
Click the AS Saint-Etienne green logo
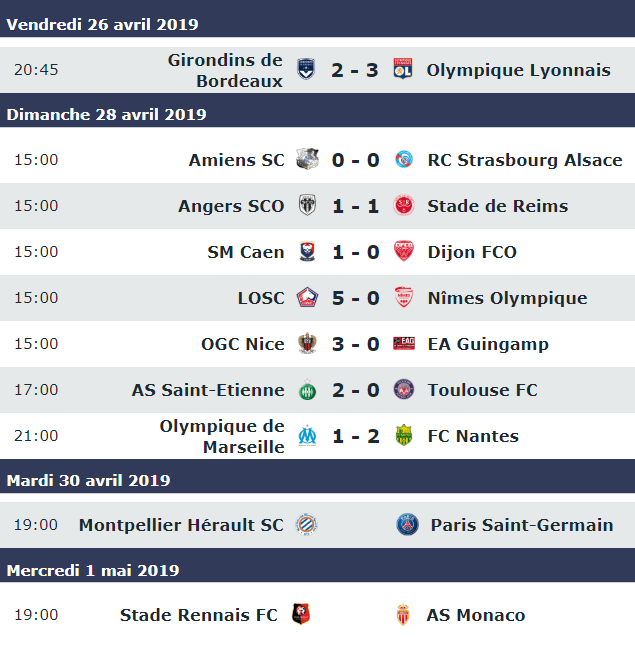[308, 390]
